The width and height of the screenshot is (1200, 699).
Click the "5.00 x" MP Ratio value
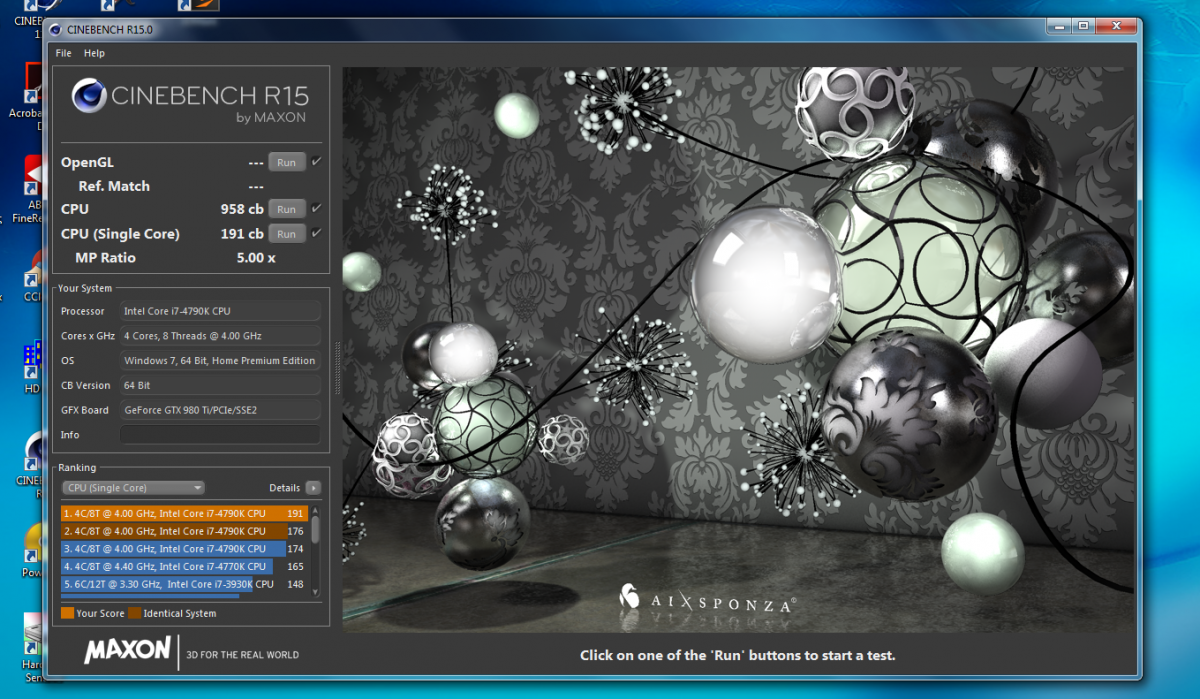coord(257,258)
